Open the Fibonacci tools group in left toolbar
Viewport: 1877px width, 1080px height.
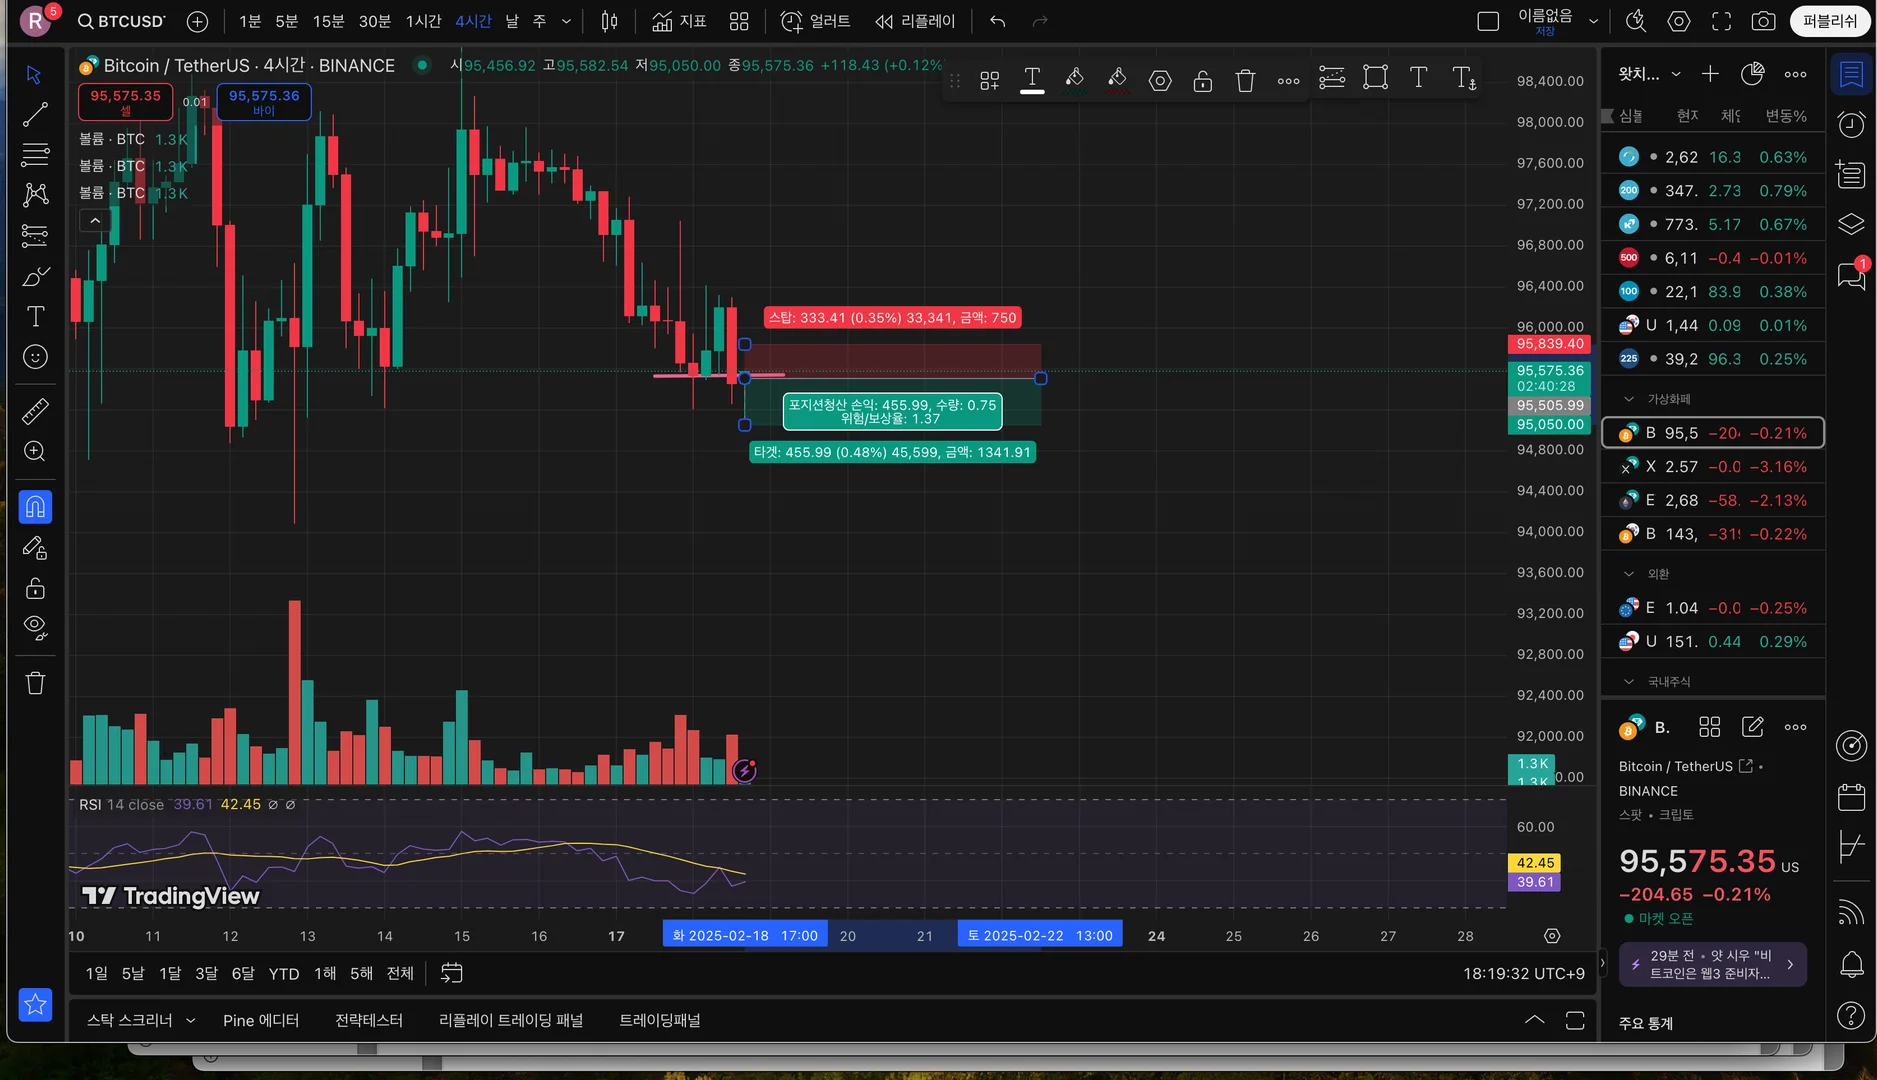pos(35,155)
